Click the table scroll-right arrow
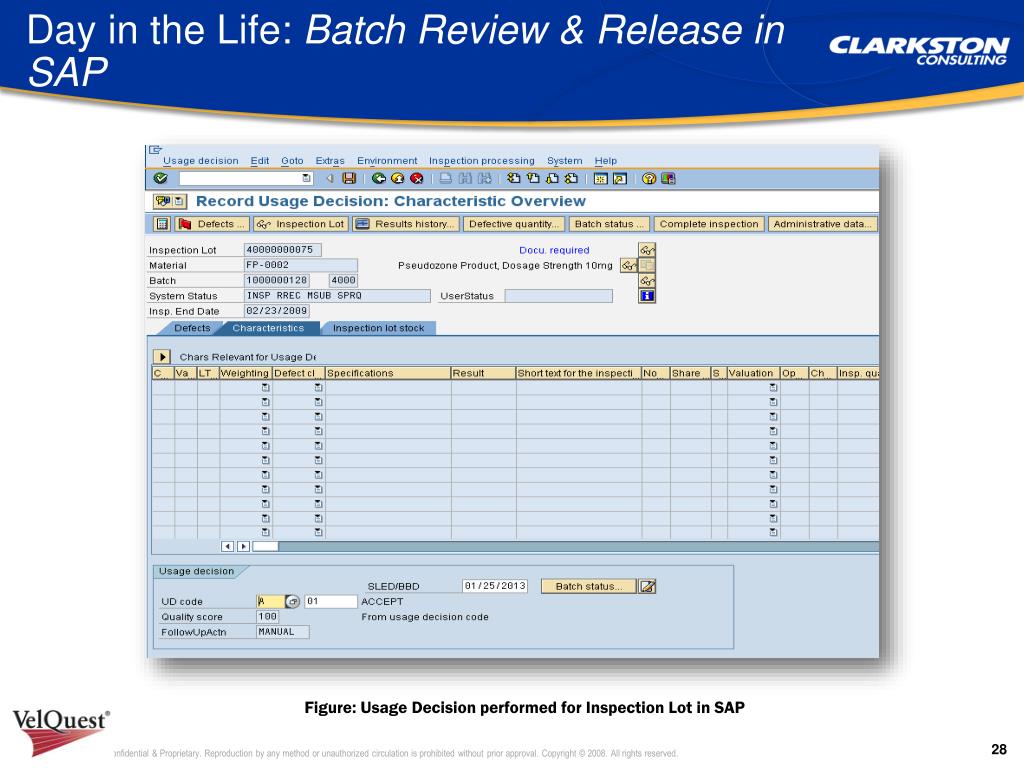The height and width of the screenshot is (768, 1024). [243, 546]
